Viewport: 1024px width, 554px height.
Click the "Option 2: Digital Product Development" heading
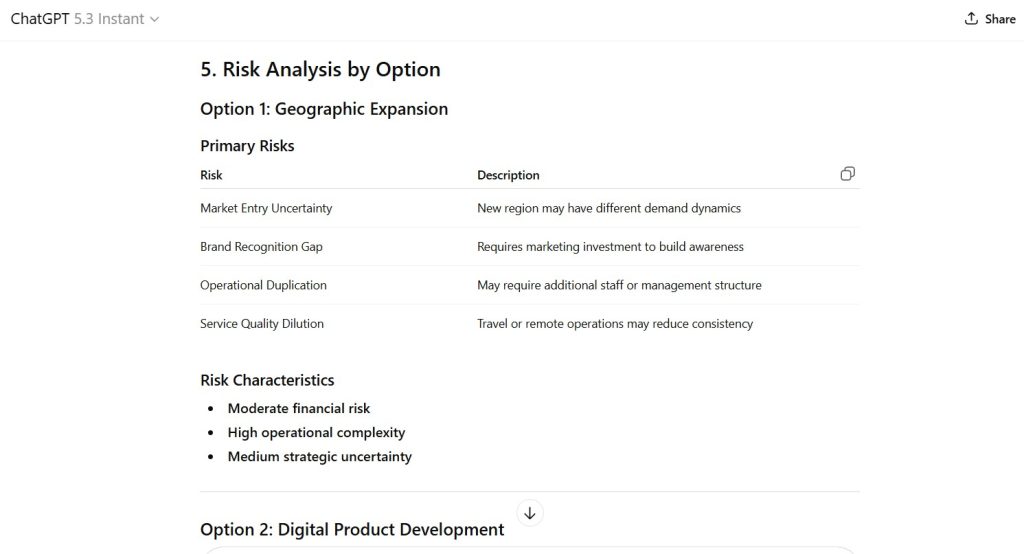[352, 529]
